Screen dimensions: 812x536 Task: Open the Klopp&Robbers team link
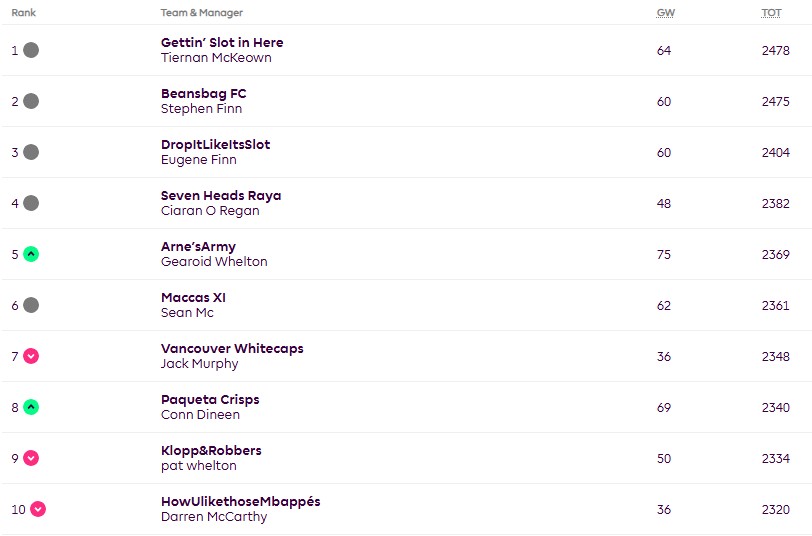coord(211,451)
